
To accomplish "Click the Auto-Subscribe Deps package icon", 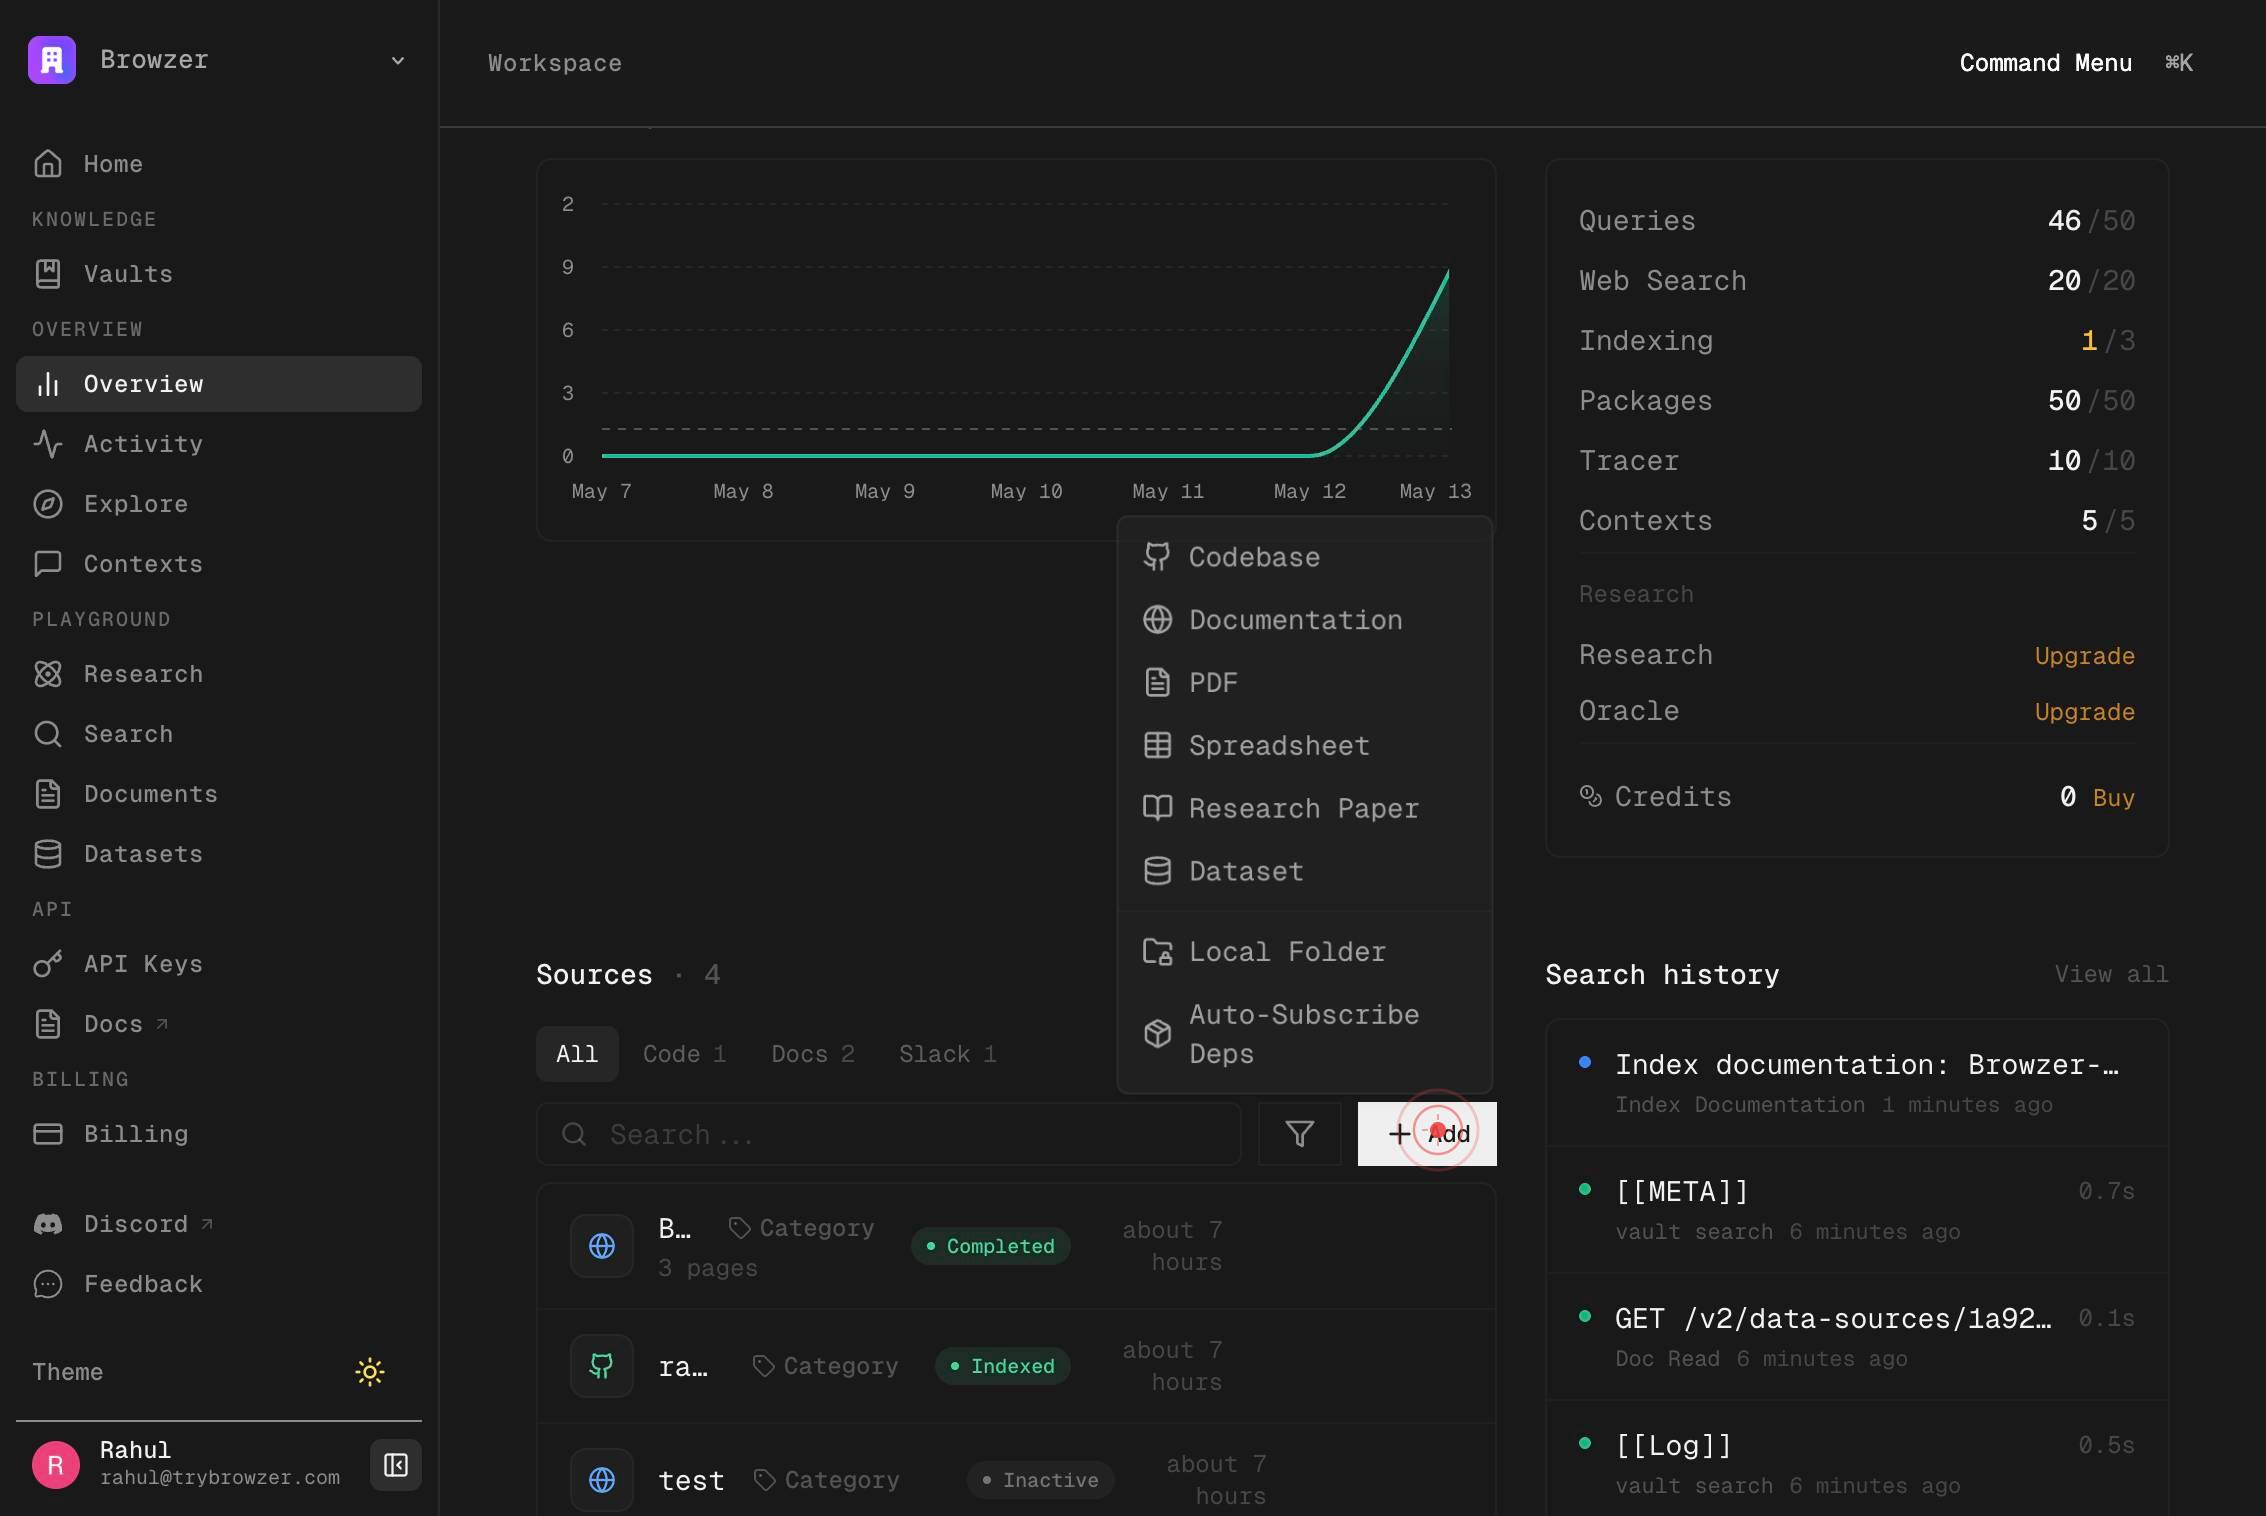I will pyautogui.click(x=1157, y=1033).
